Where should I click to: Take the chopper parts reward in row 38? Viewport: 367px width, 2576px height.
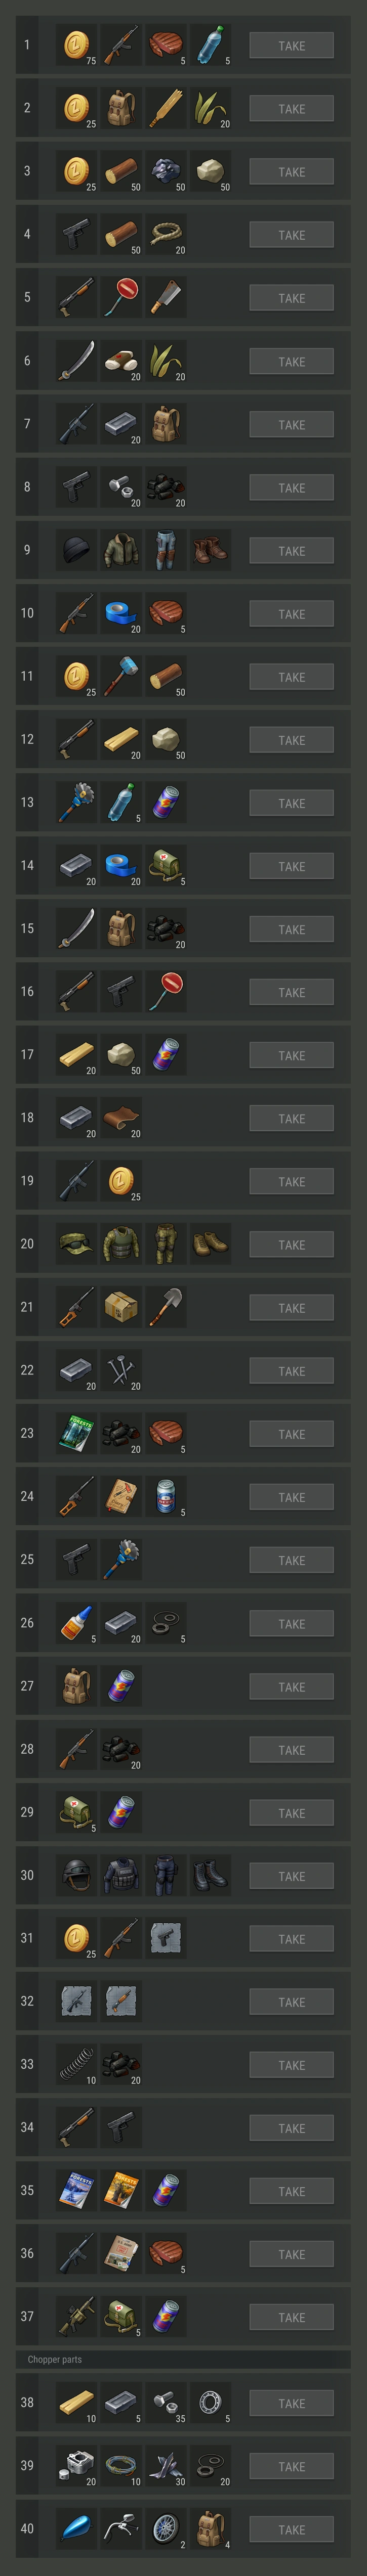tap(291, 2403)
